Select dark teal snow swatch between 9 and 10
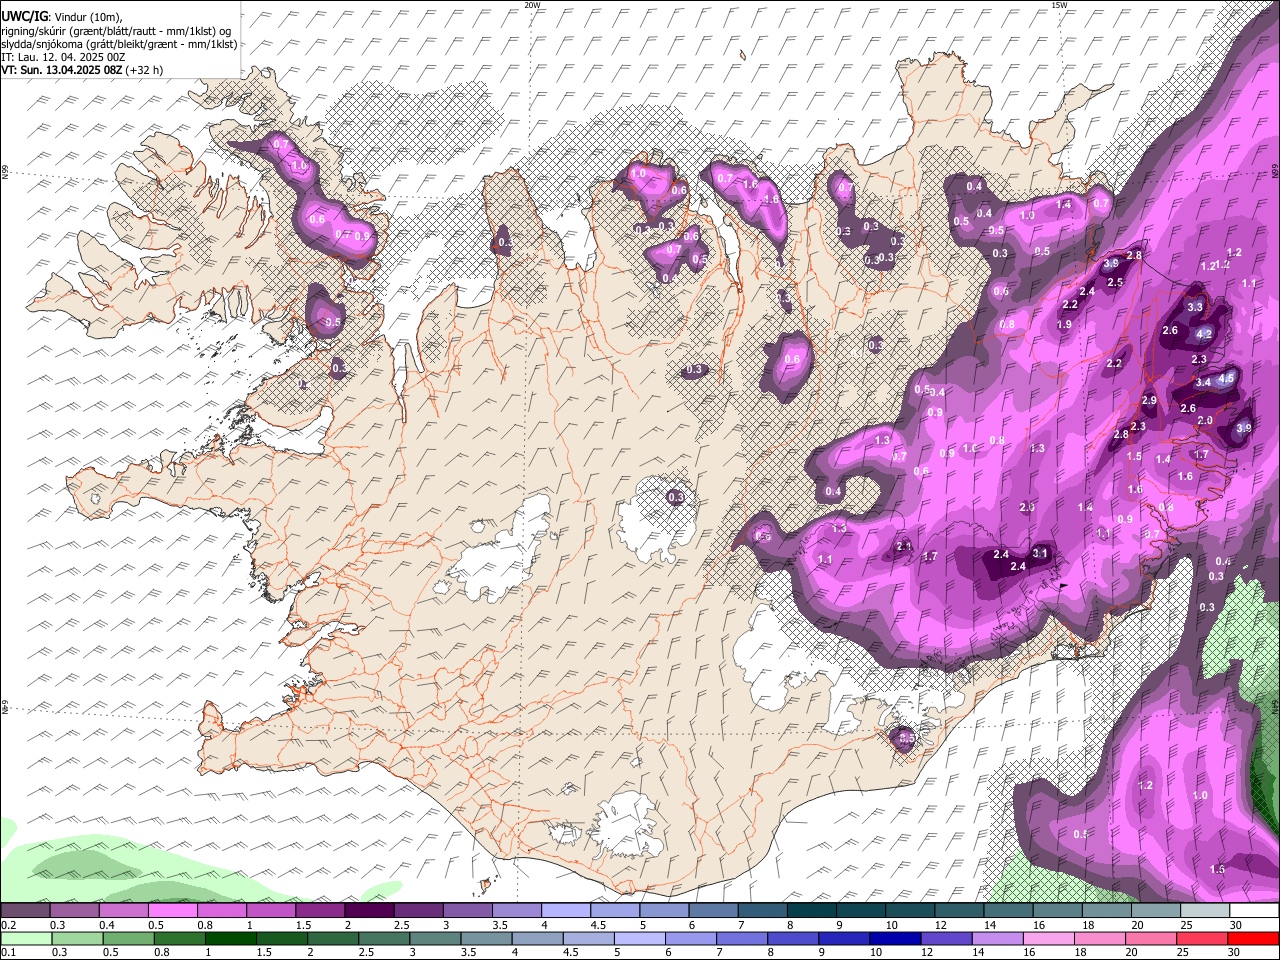 860,911
